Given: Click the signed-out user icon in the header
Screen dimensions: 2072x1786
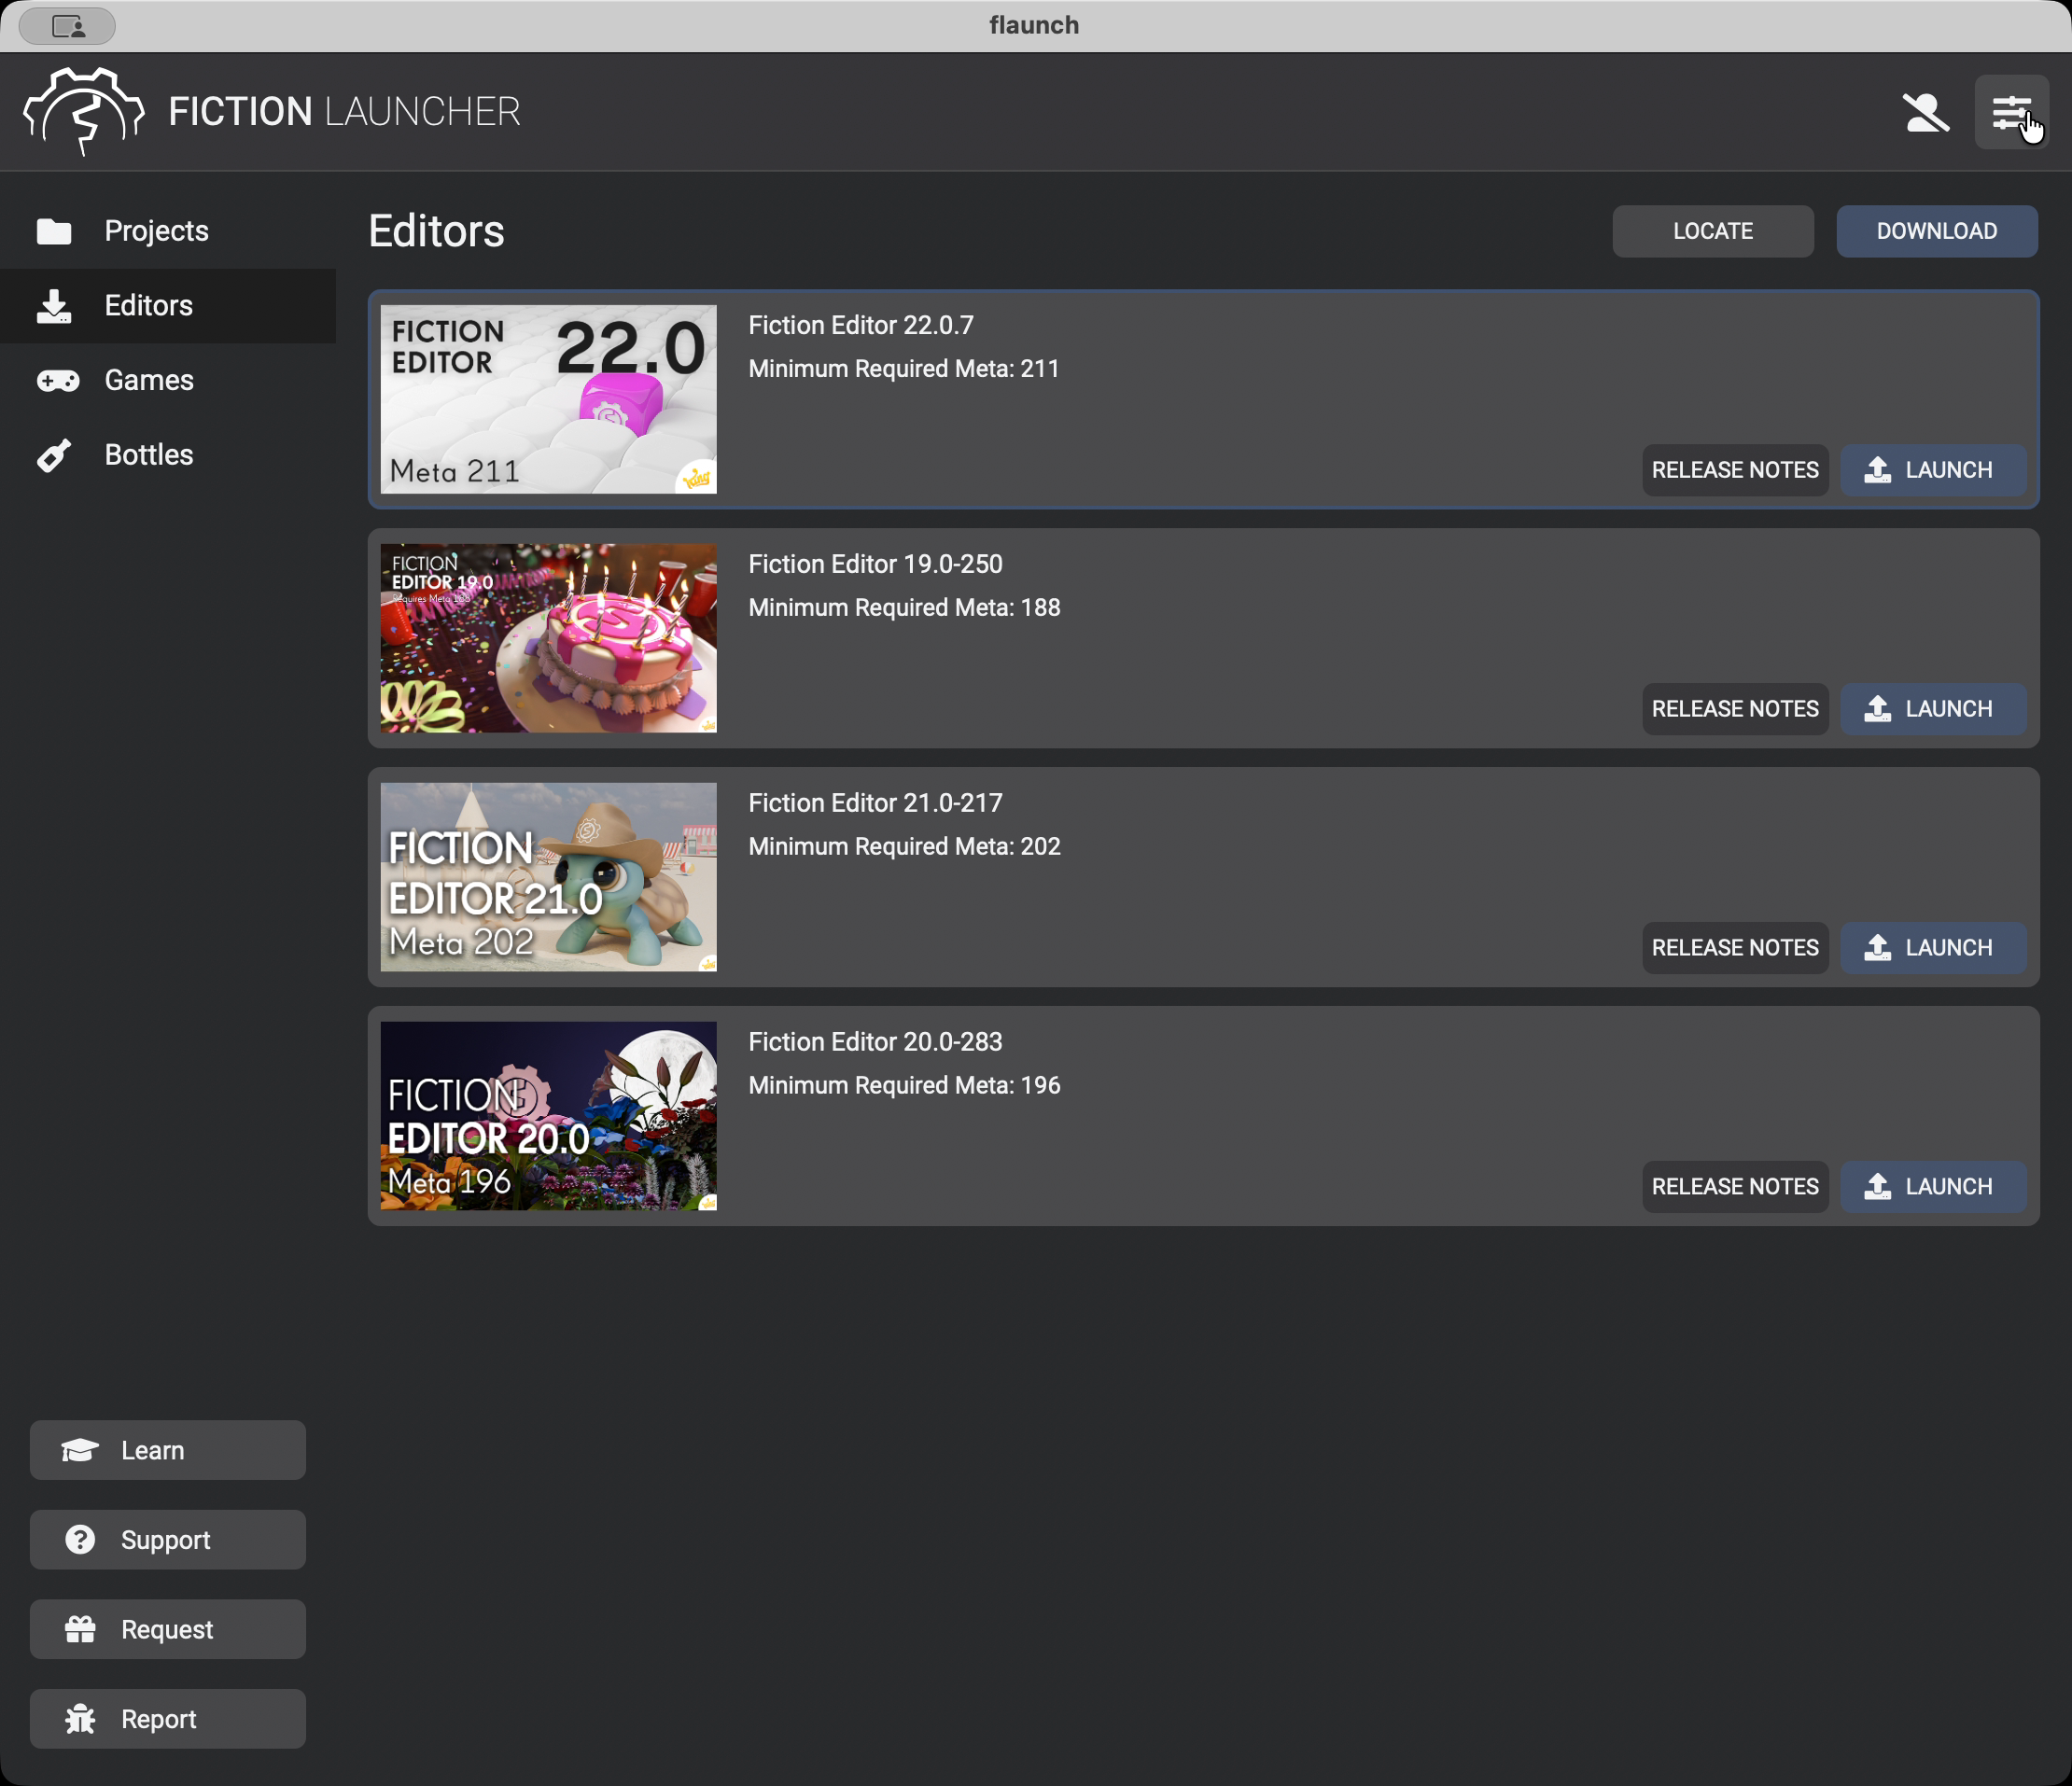Looking at the screenshot, I should point(1925,112).
